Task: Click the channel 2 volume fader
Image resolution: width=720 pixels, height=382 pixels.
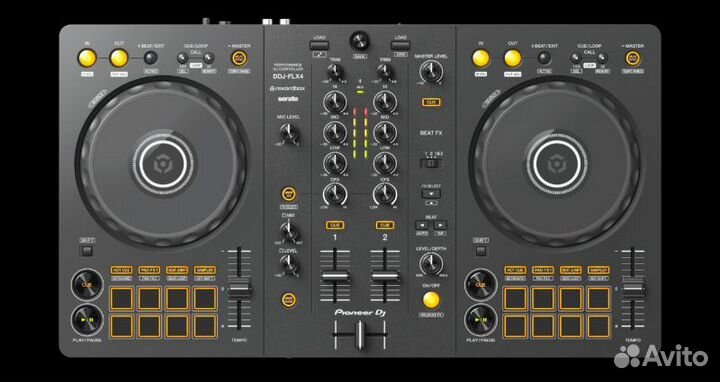Action: pyautogui.click(x=385, y=275)
